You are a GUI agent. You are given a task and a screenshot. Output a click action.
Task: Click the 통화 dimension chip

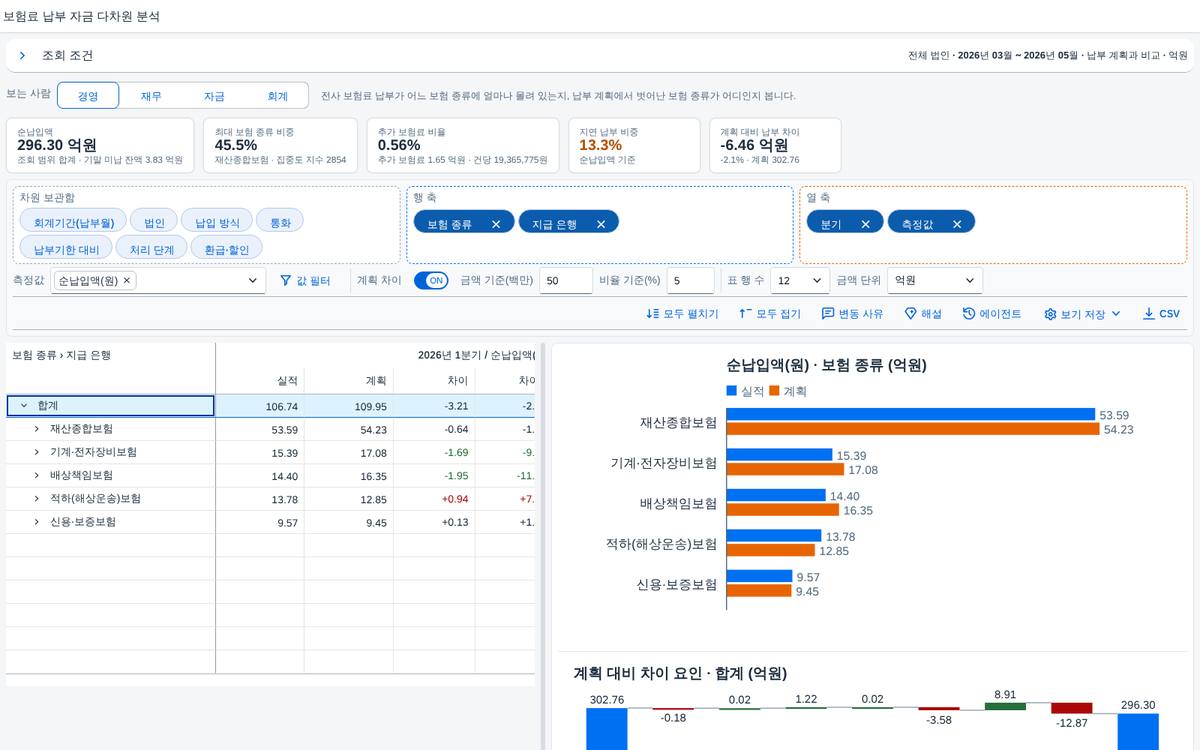tap(280, 222)
